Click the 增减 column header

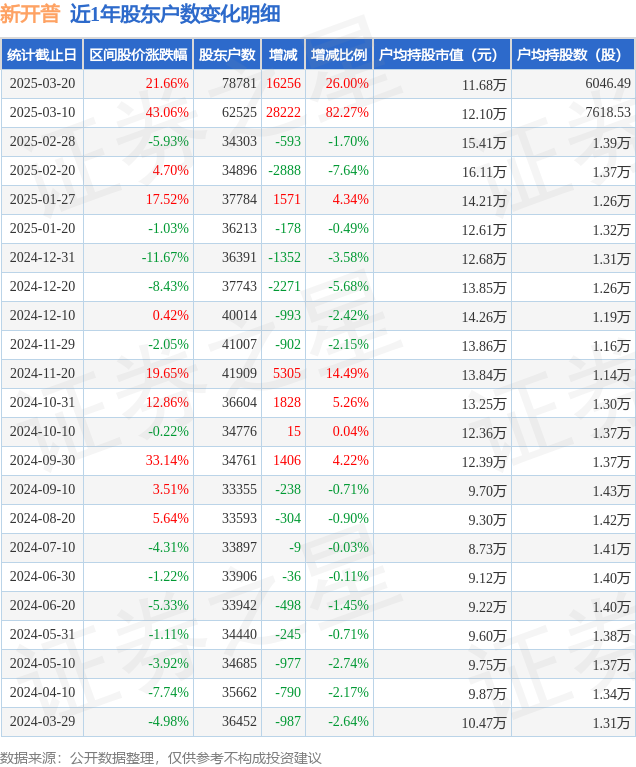283,55
